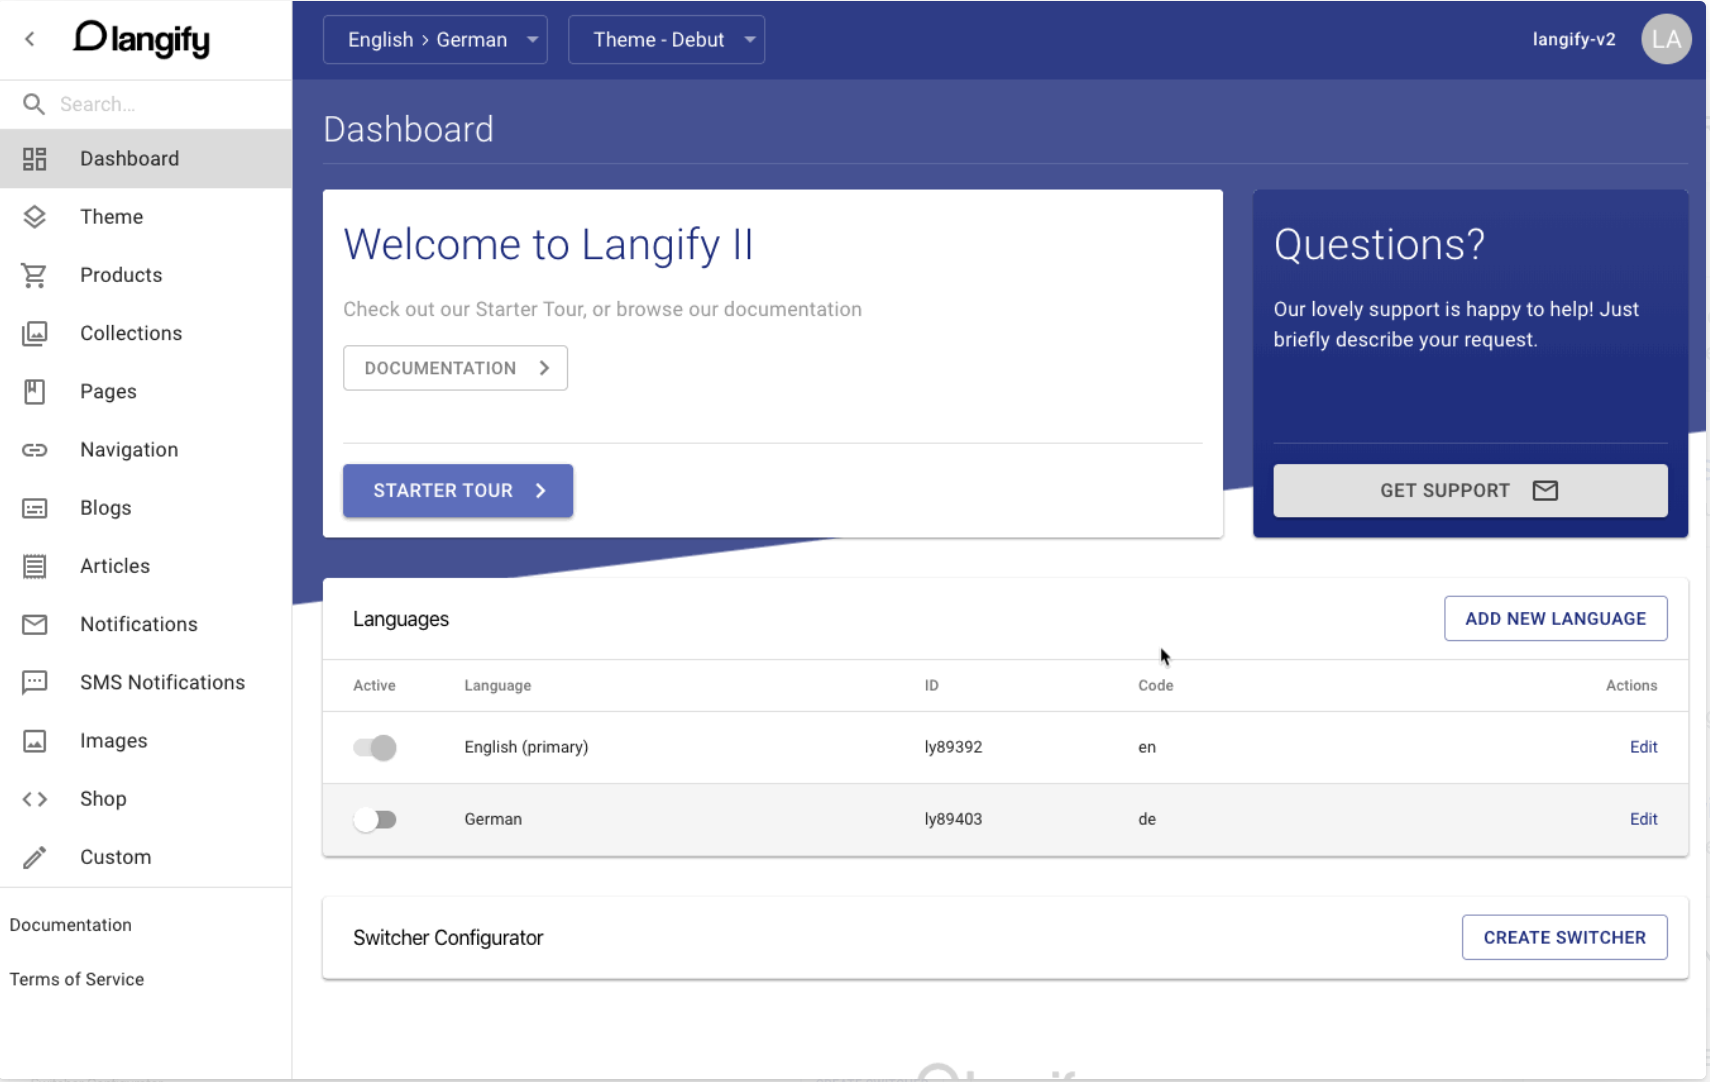
Task: Click the LA user avatar
Action: click(x=1666, y=39)
